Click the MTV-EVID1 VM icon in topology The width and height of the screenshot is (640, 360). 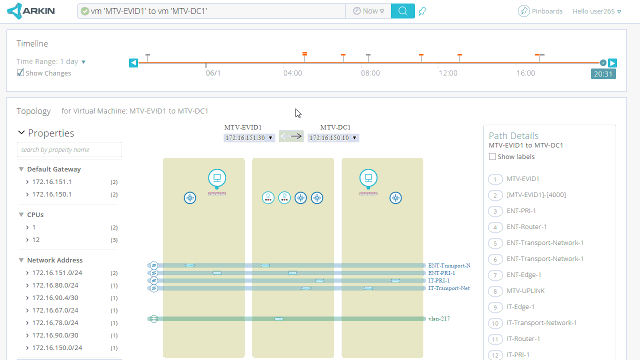[x=217, y=178]
